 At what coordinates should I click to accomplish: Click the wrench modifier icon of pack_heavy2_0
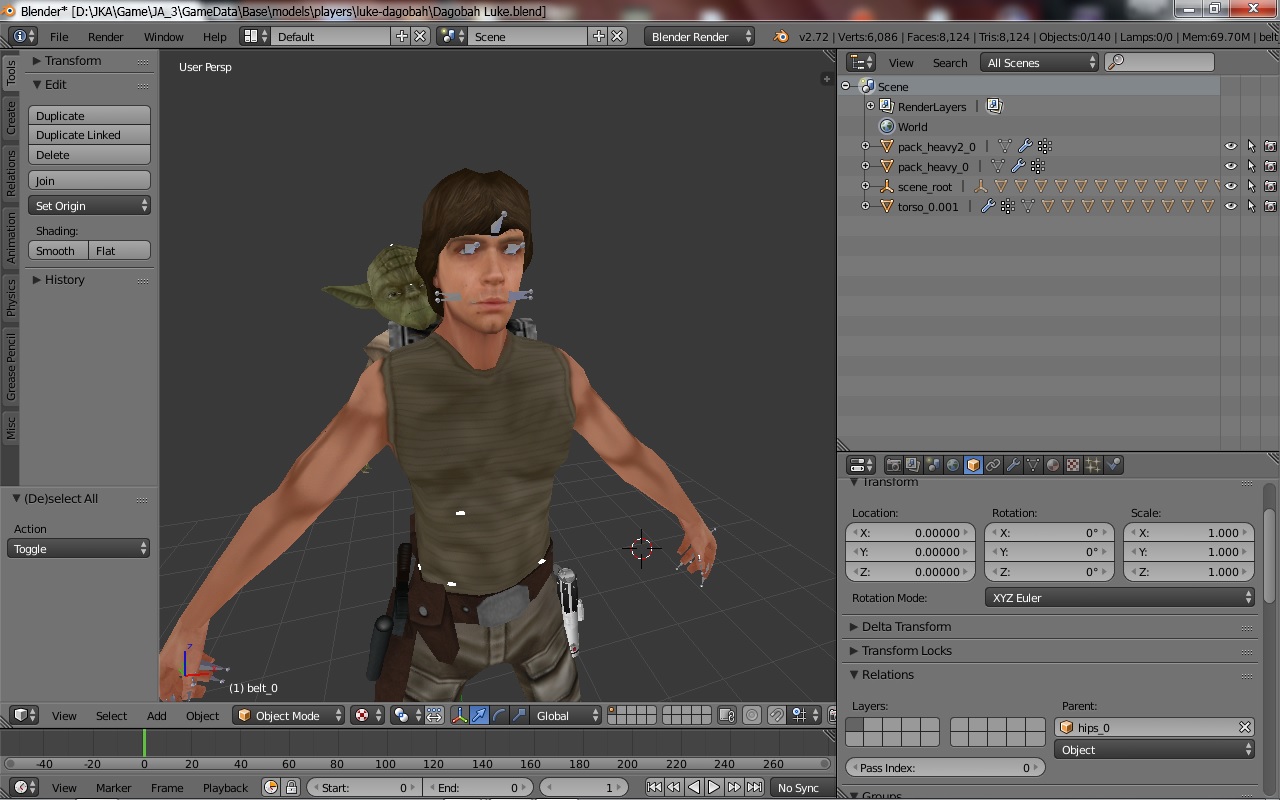(1024, 146)
